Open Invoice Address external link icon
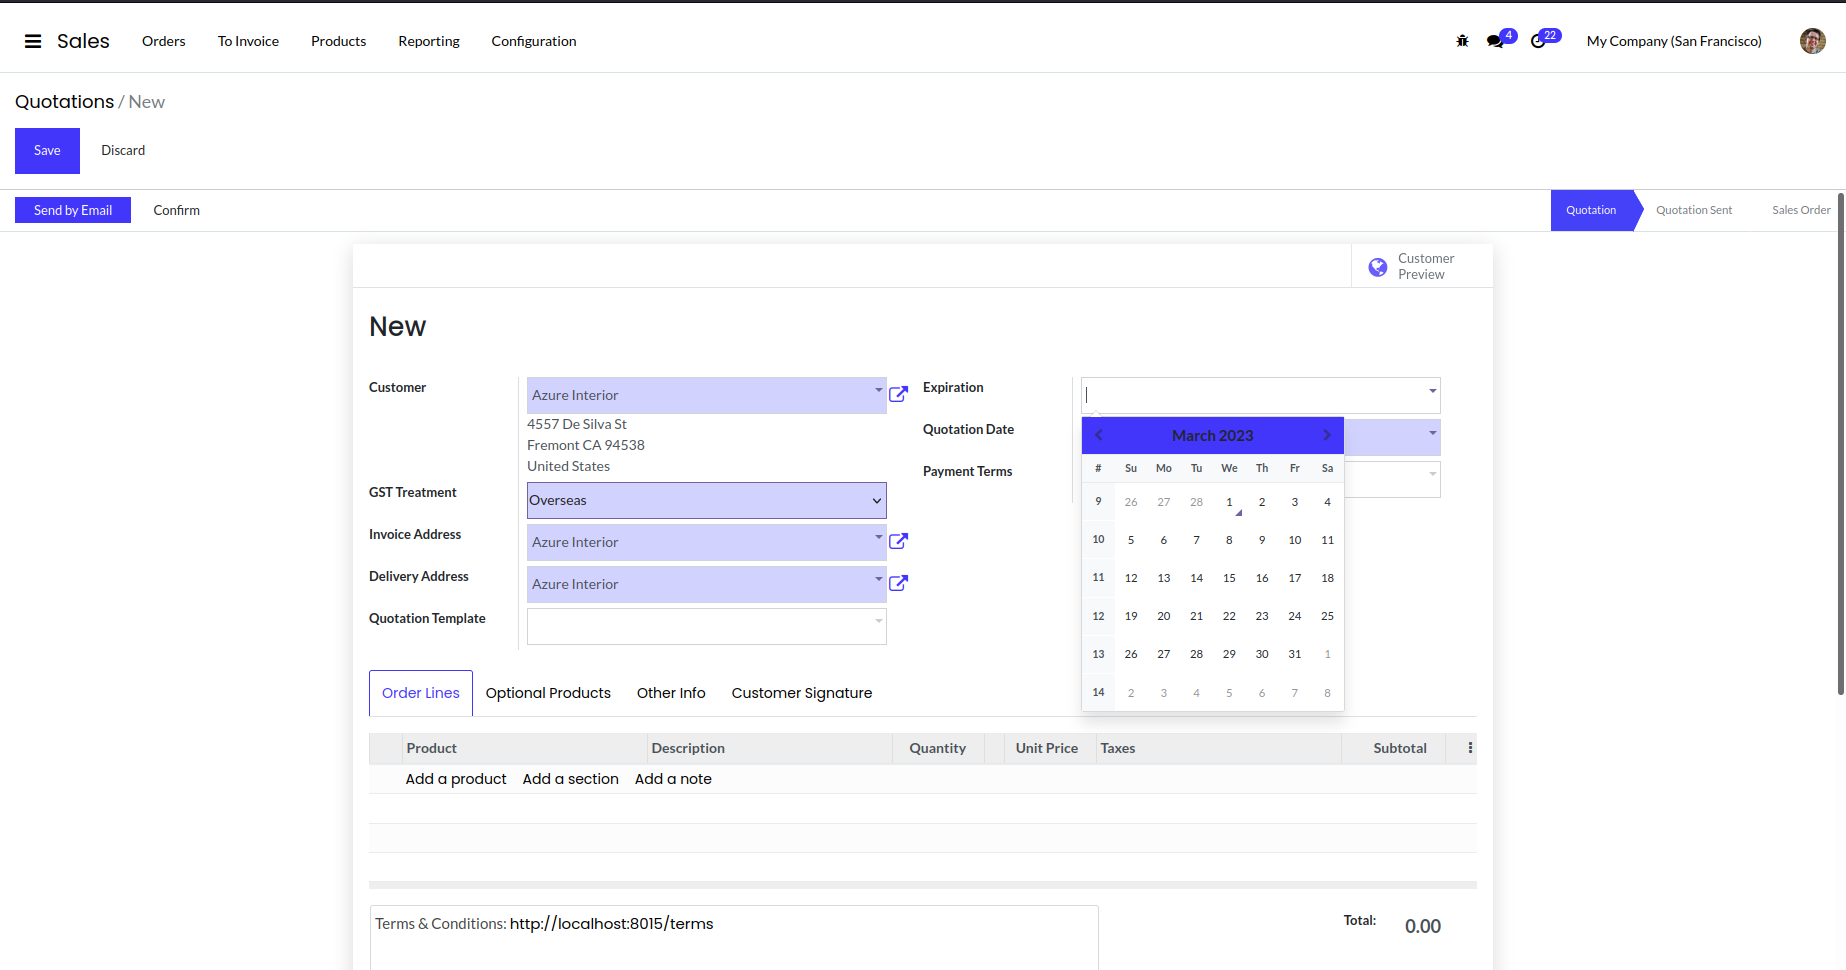This screenshot has height=970, width=1846. pos(898,541)
